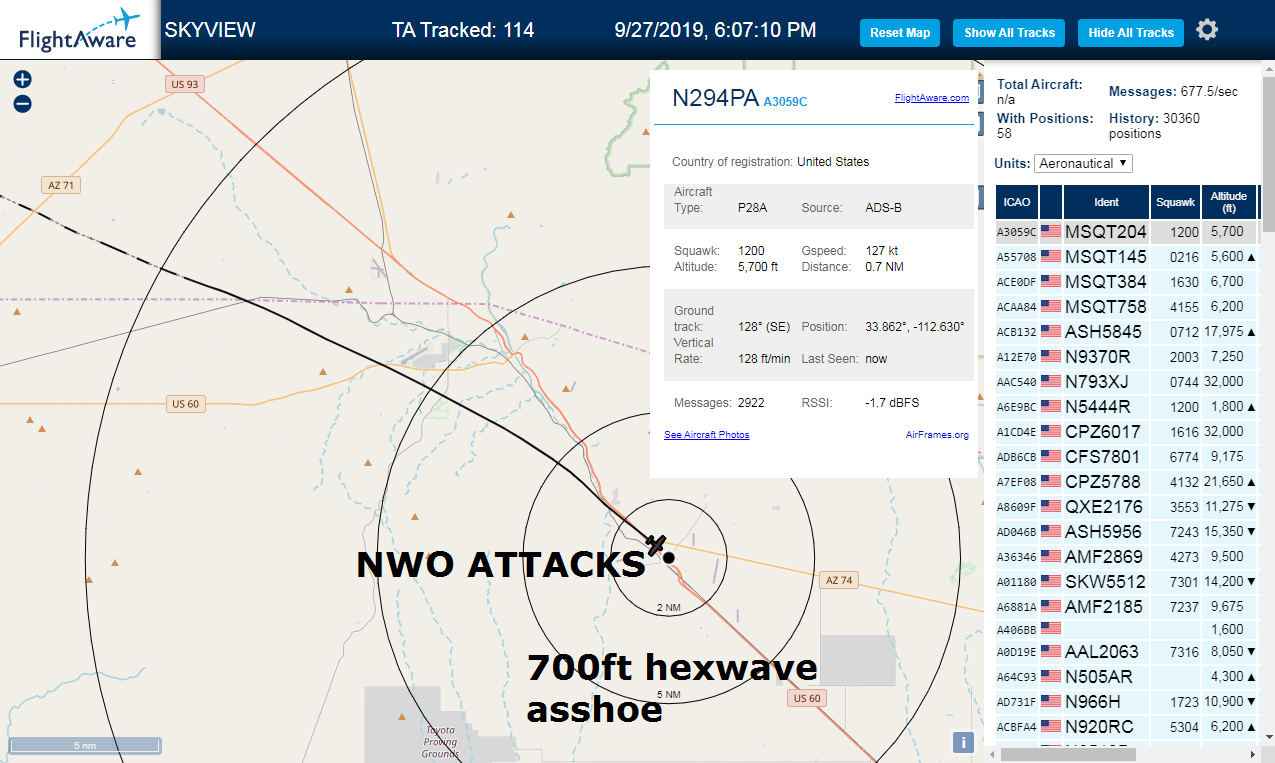Screen dimensions: 1275x763
Task: Open See Aircraft Photos link
Action: 707,435
